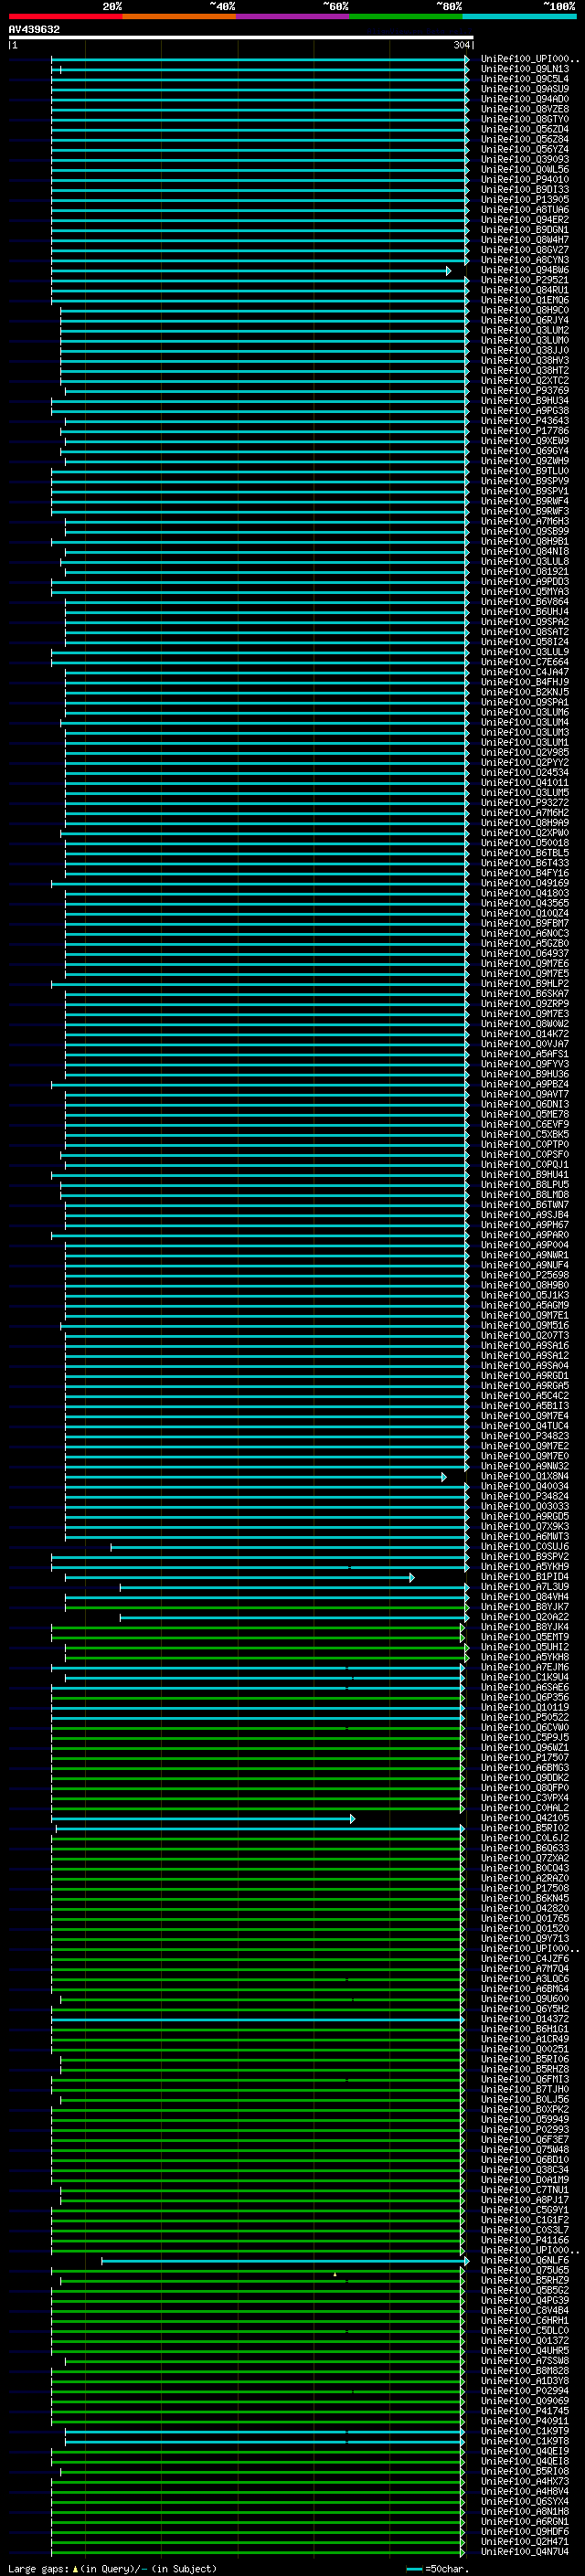The width and height of the screenshot is (585, 2576).
Task: Select hit label UniRef100_P50522
Action: [525, 1718]
